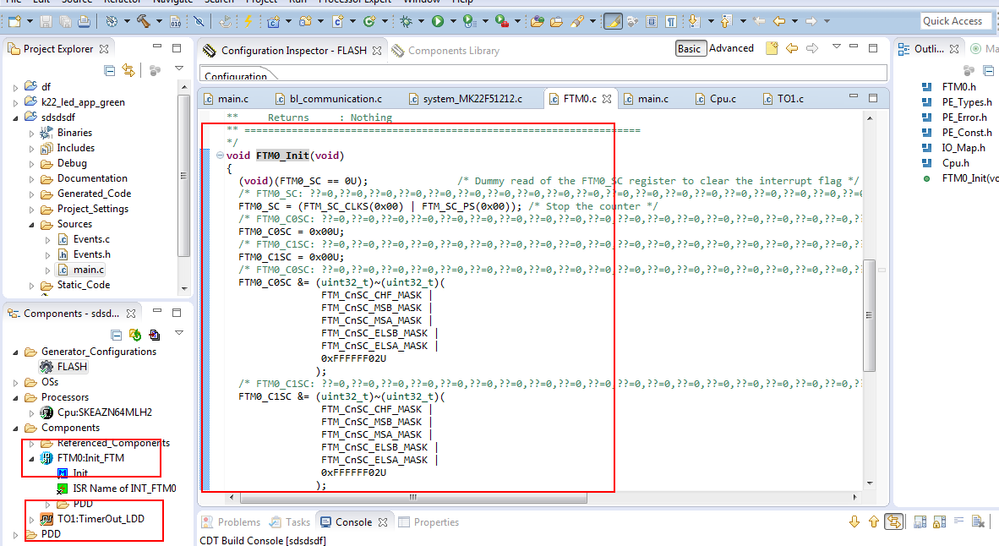Select Events.h in Sources folder
Viewport: 999px width, 546px height.
click(83, 254)
